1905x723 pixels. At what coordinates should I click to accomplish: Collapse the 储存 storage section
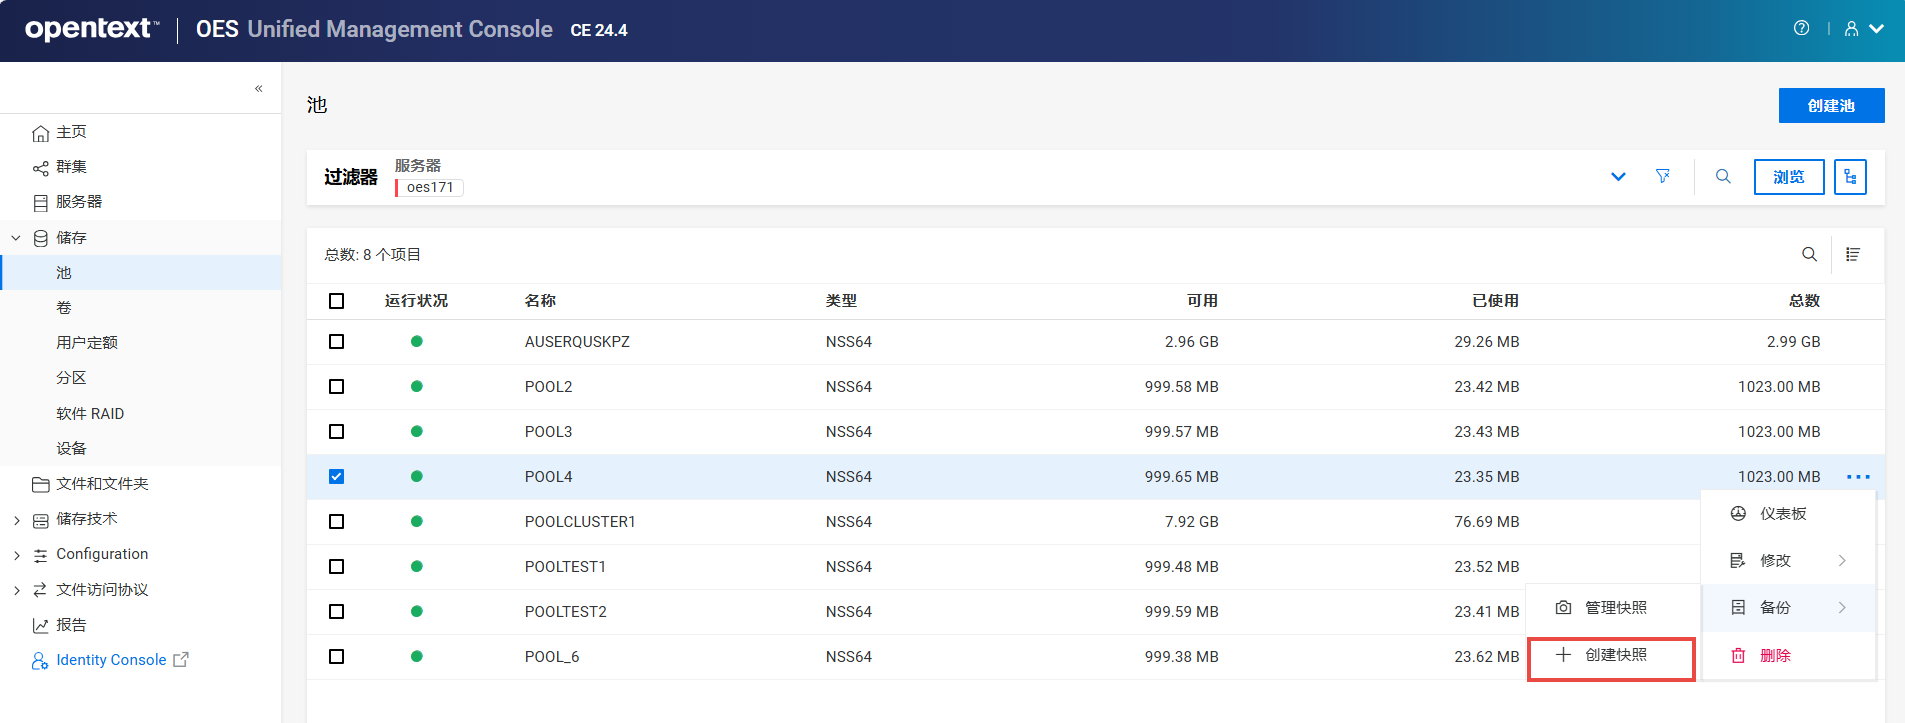16,238
